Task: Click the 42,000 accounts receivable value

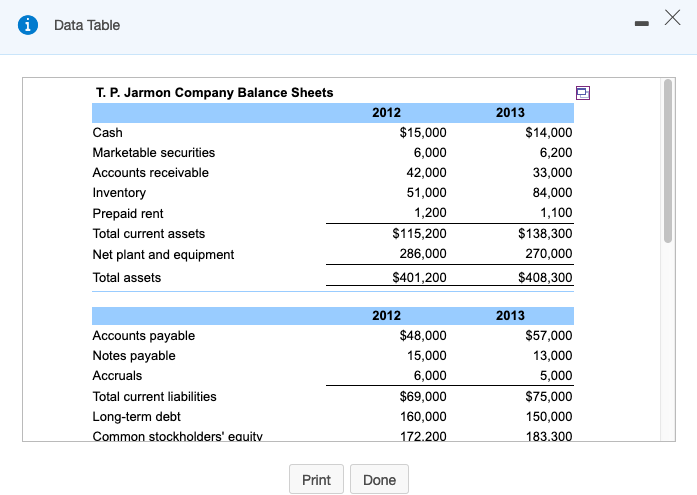Action: (426, 172)
